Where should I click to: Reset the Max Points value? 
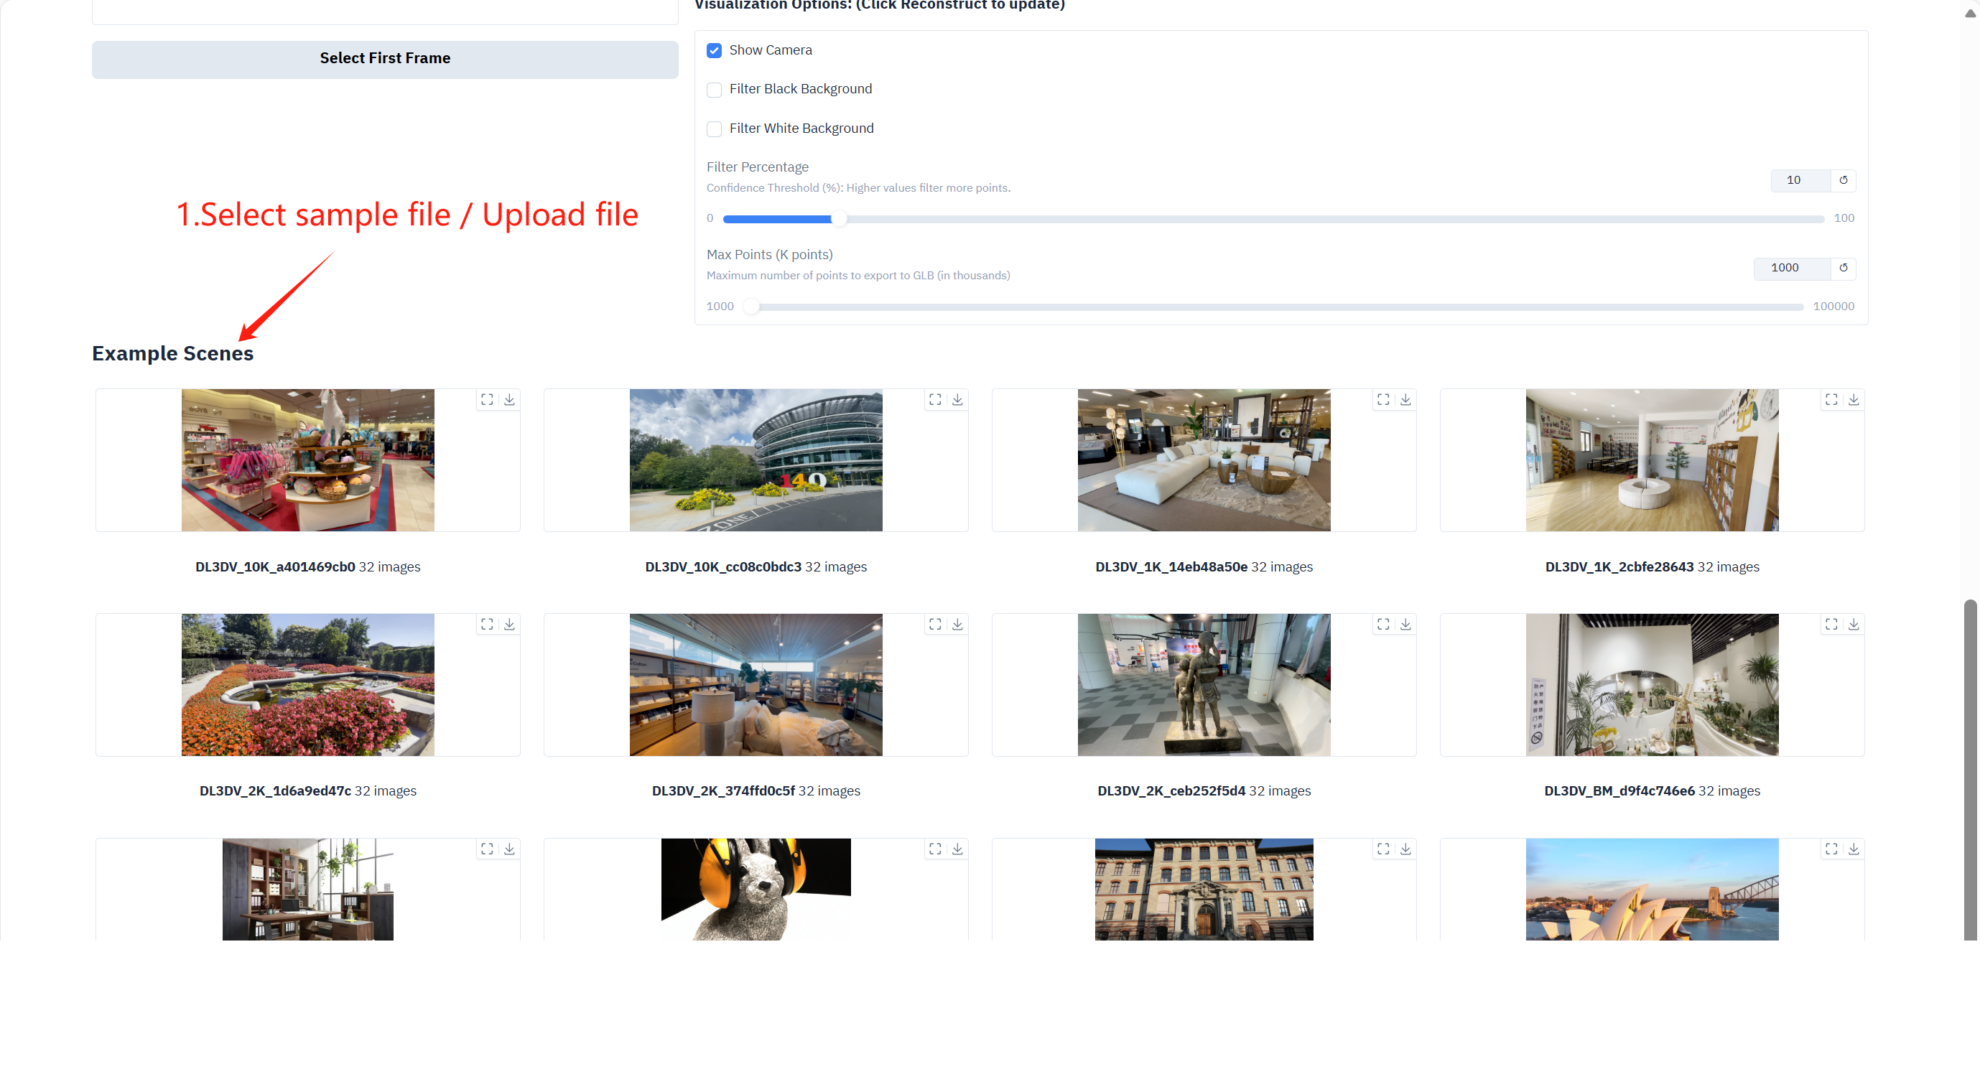click(1843, 268)
